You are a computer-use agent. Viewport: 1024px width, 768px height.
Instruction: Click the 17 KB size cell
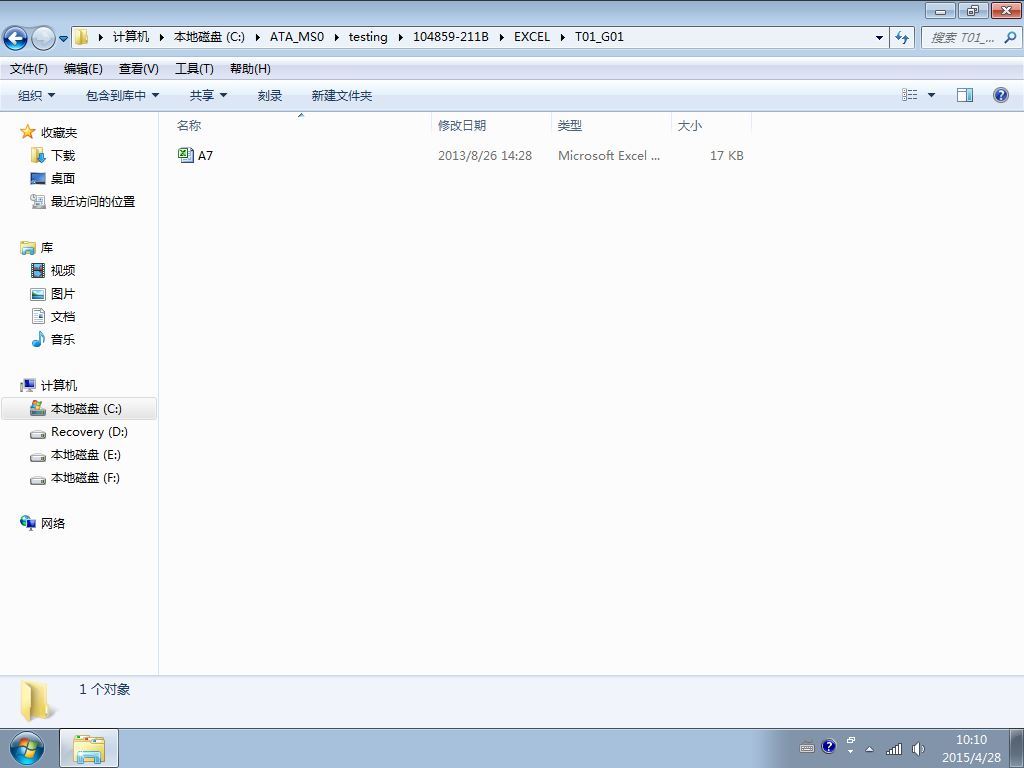[x=727, y=155]
